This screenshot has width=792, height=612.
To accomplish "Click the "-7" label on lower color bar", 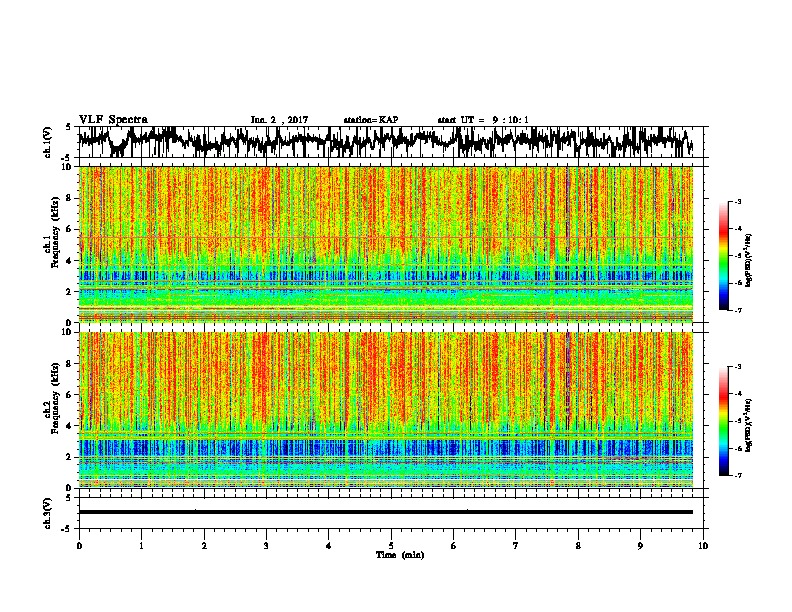I will [738, 475].
